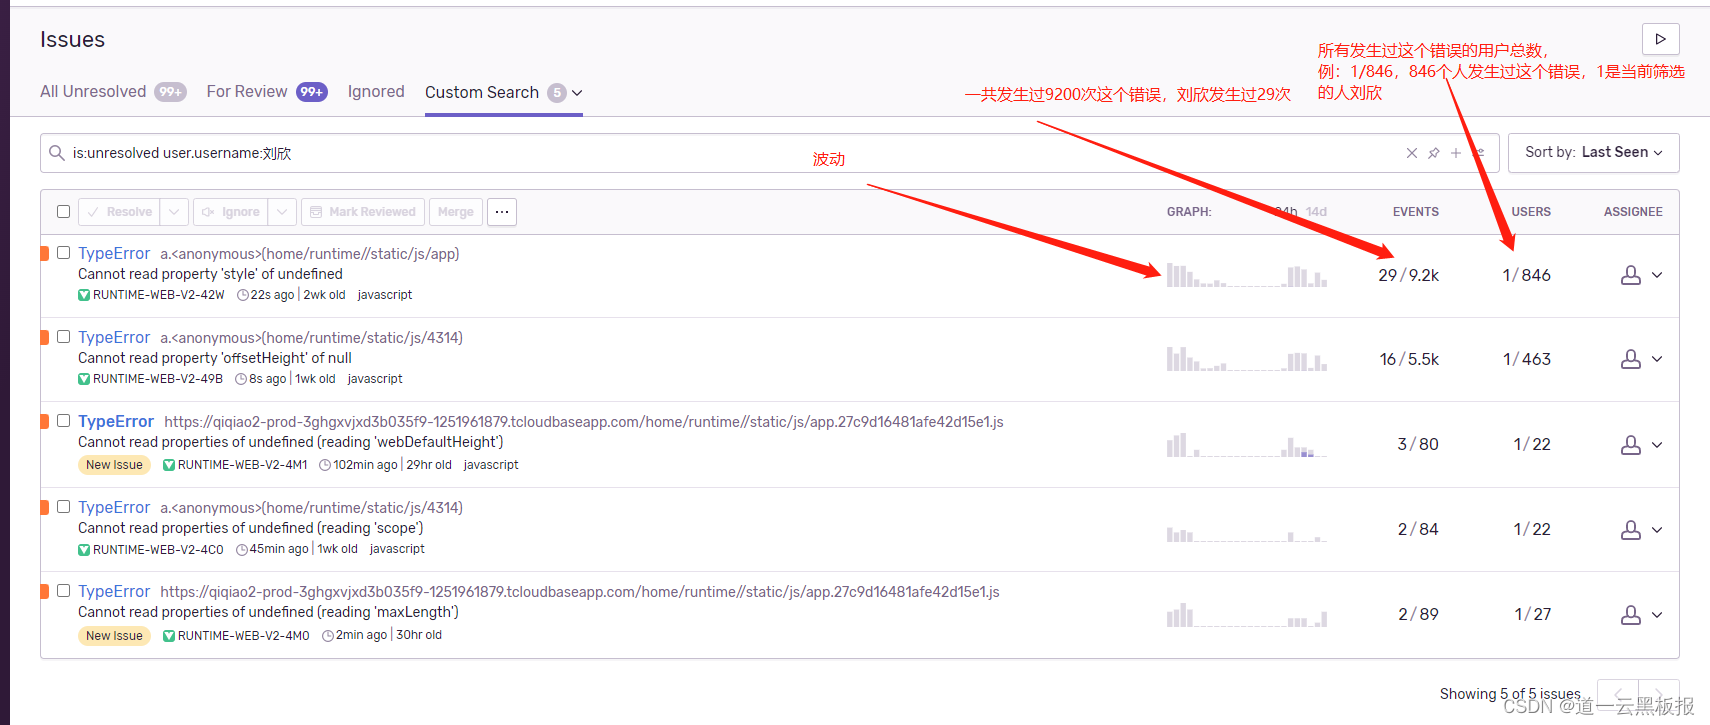Expand assignee chevron for 2/89 issue
1710x725 pixels.
point(1657,614)
